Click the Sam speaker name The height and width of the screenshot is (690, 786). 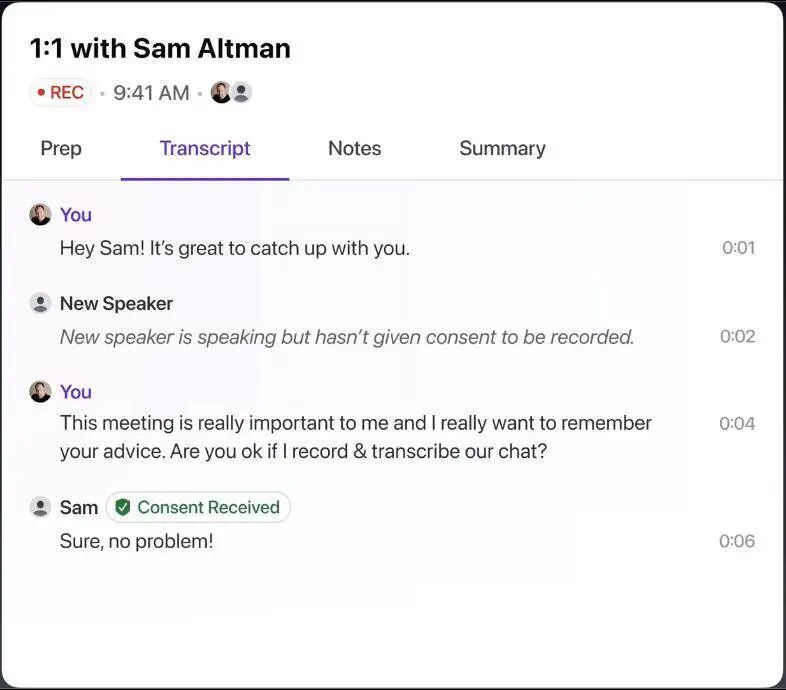pyautogui.click(x=79, y=507)
